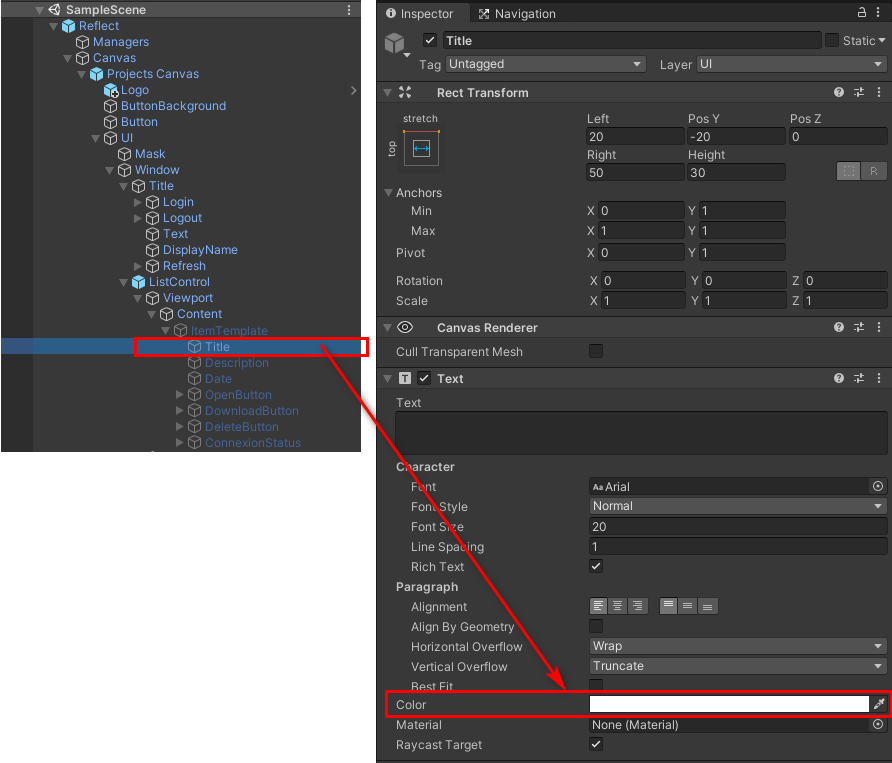Toggle the Title object active checkbox
The width and height of the screenshot is (892, 763).
tap(430, 40)
